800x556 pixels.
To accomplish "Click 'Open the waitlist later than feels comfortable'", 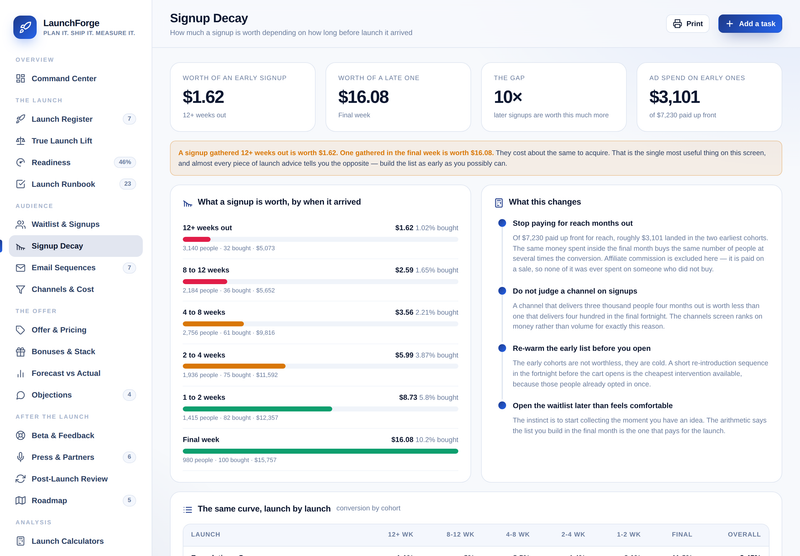I will pos(592,406).
